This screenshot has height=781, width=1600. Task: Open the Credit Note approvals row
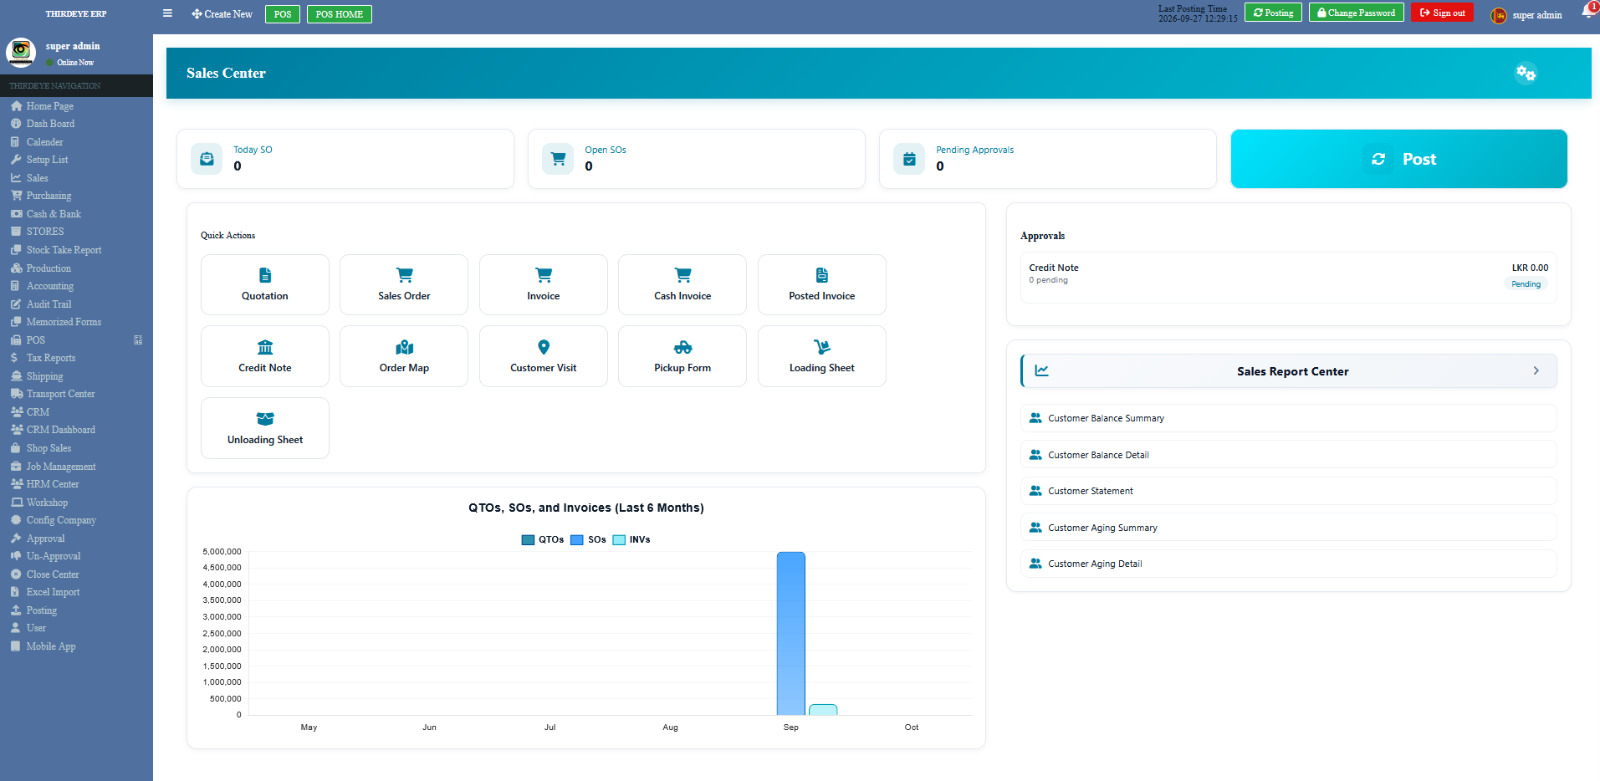(1288, 276)
